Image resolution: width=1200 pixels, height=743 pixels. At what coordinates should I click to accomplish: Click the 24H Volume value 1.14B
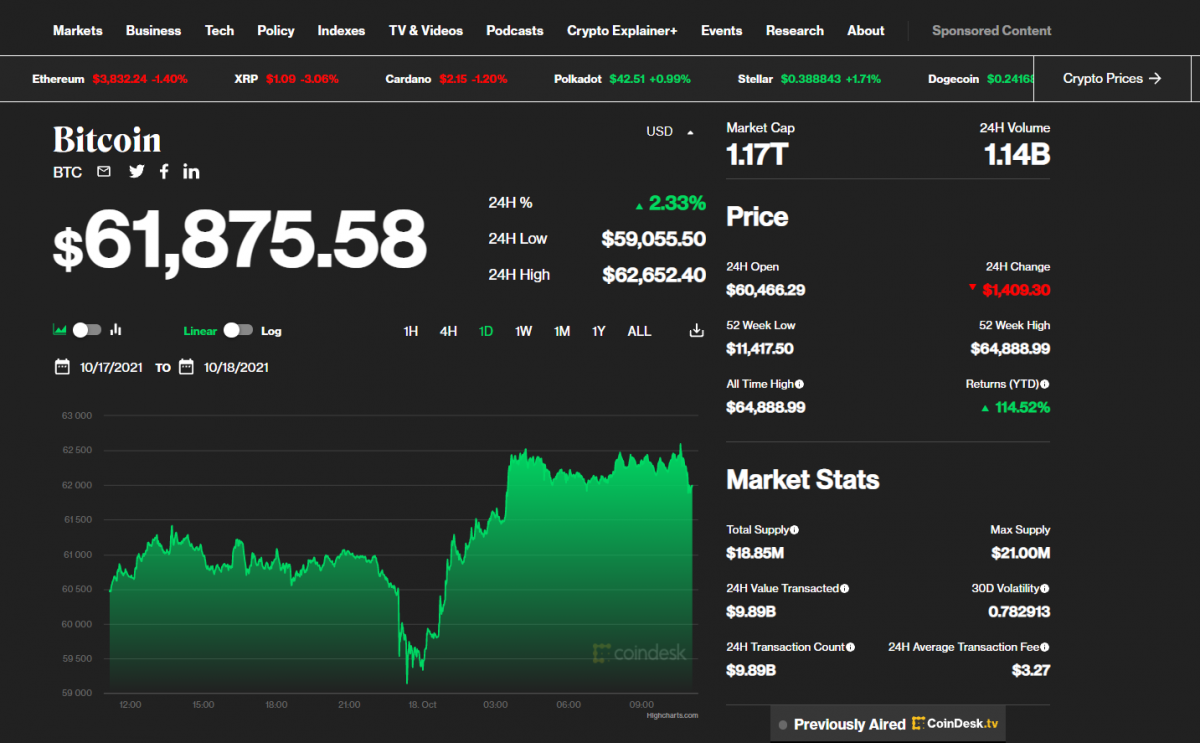click(x=1017, y=155)
